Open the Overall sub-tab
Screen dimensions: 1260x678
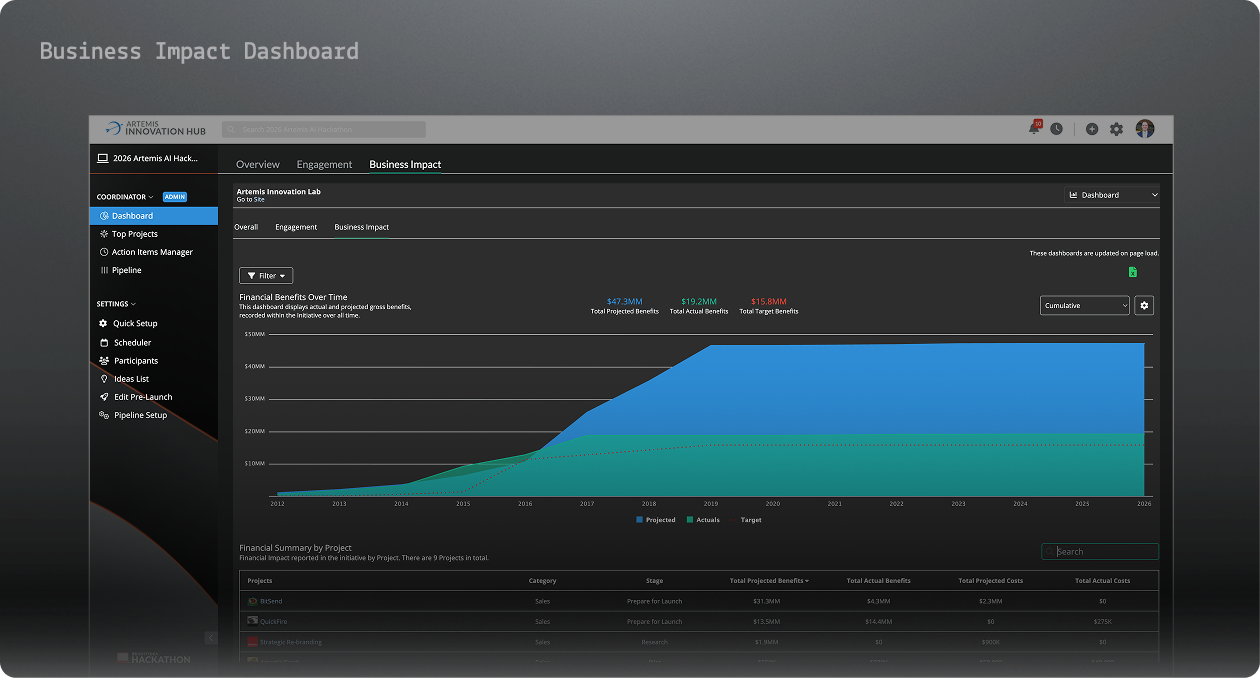point(246,227)
